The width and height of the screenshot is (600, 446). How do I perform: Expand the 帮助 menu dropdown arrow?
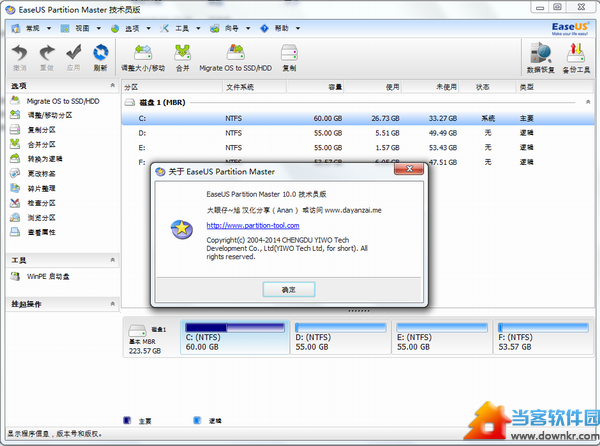point(298,28)
